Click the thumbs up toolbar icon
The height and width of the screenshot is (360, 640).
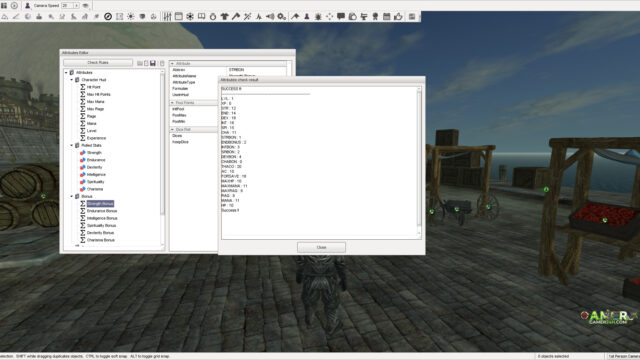[x=398, y=16]
